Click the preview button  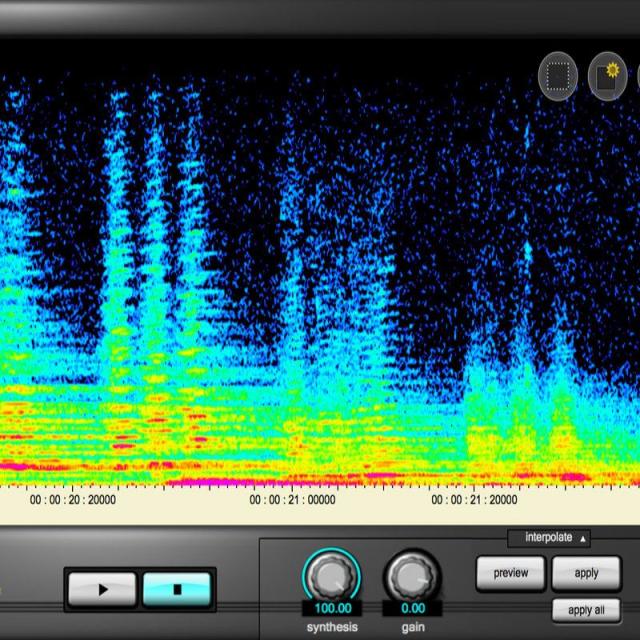click(x=510, y=574)
